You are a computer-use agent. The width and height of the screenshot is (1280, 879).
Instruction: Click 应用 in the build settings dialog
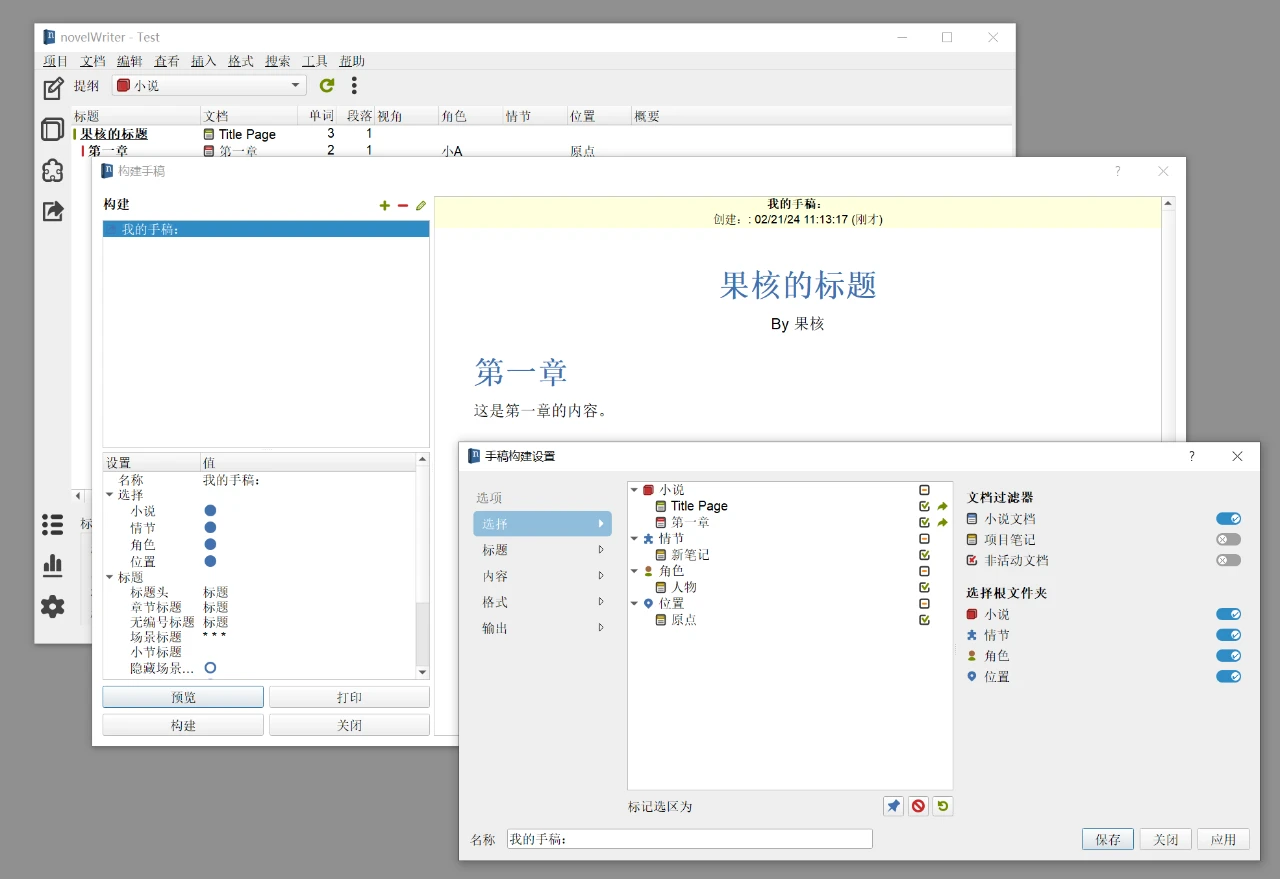point(1224,839)
